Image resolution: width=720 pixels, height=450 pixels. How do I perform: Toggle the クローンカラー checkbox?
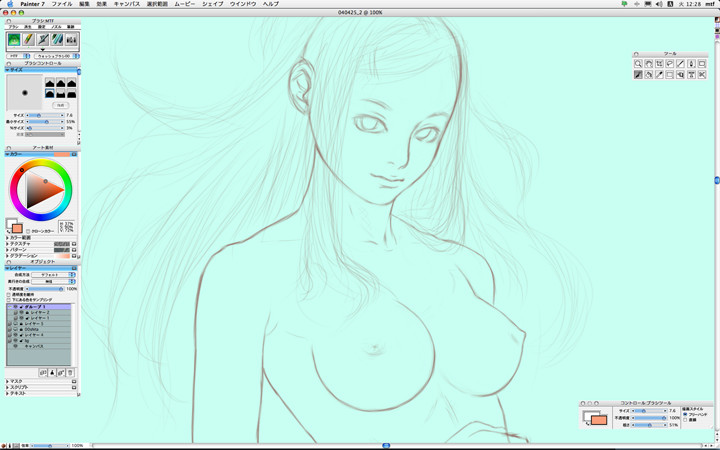click(28, 231)
